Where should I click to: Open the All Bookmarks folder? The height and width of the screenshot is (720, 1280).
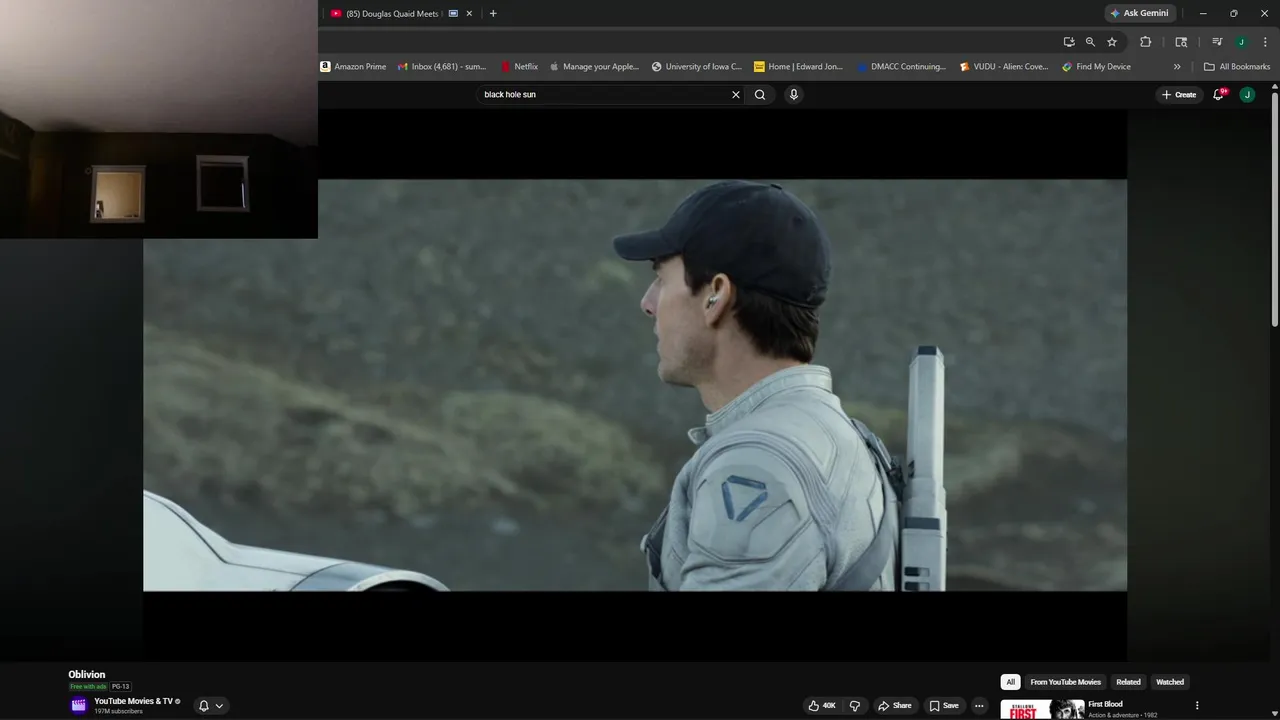1237,67
